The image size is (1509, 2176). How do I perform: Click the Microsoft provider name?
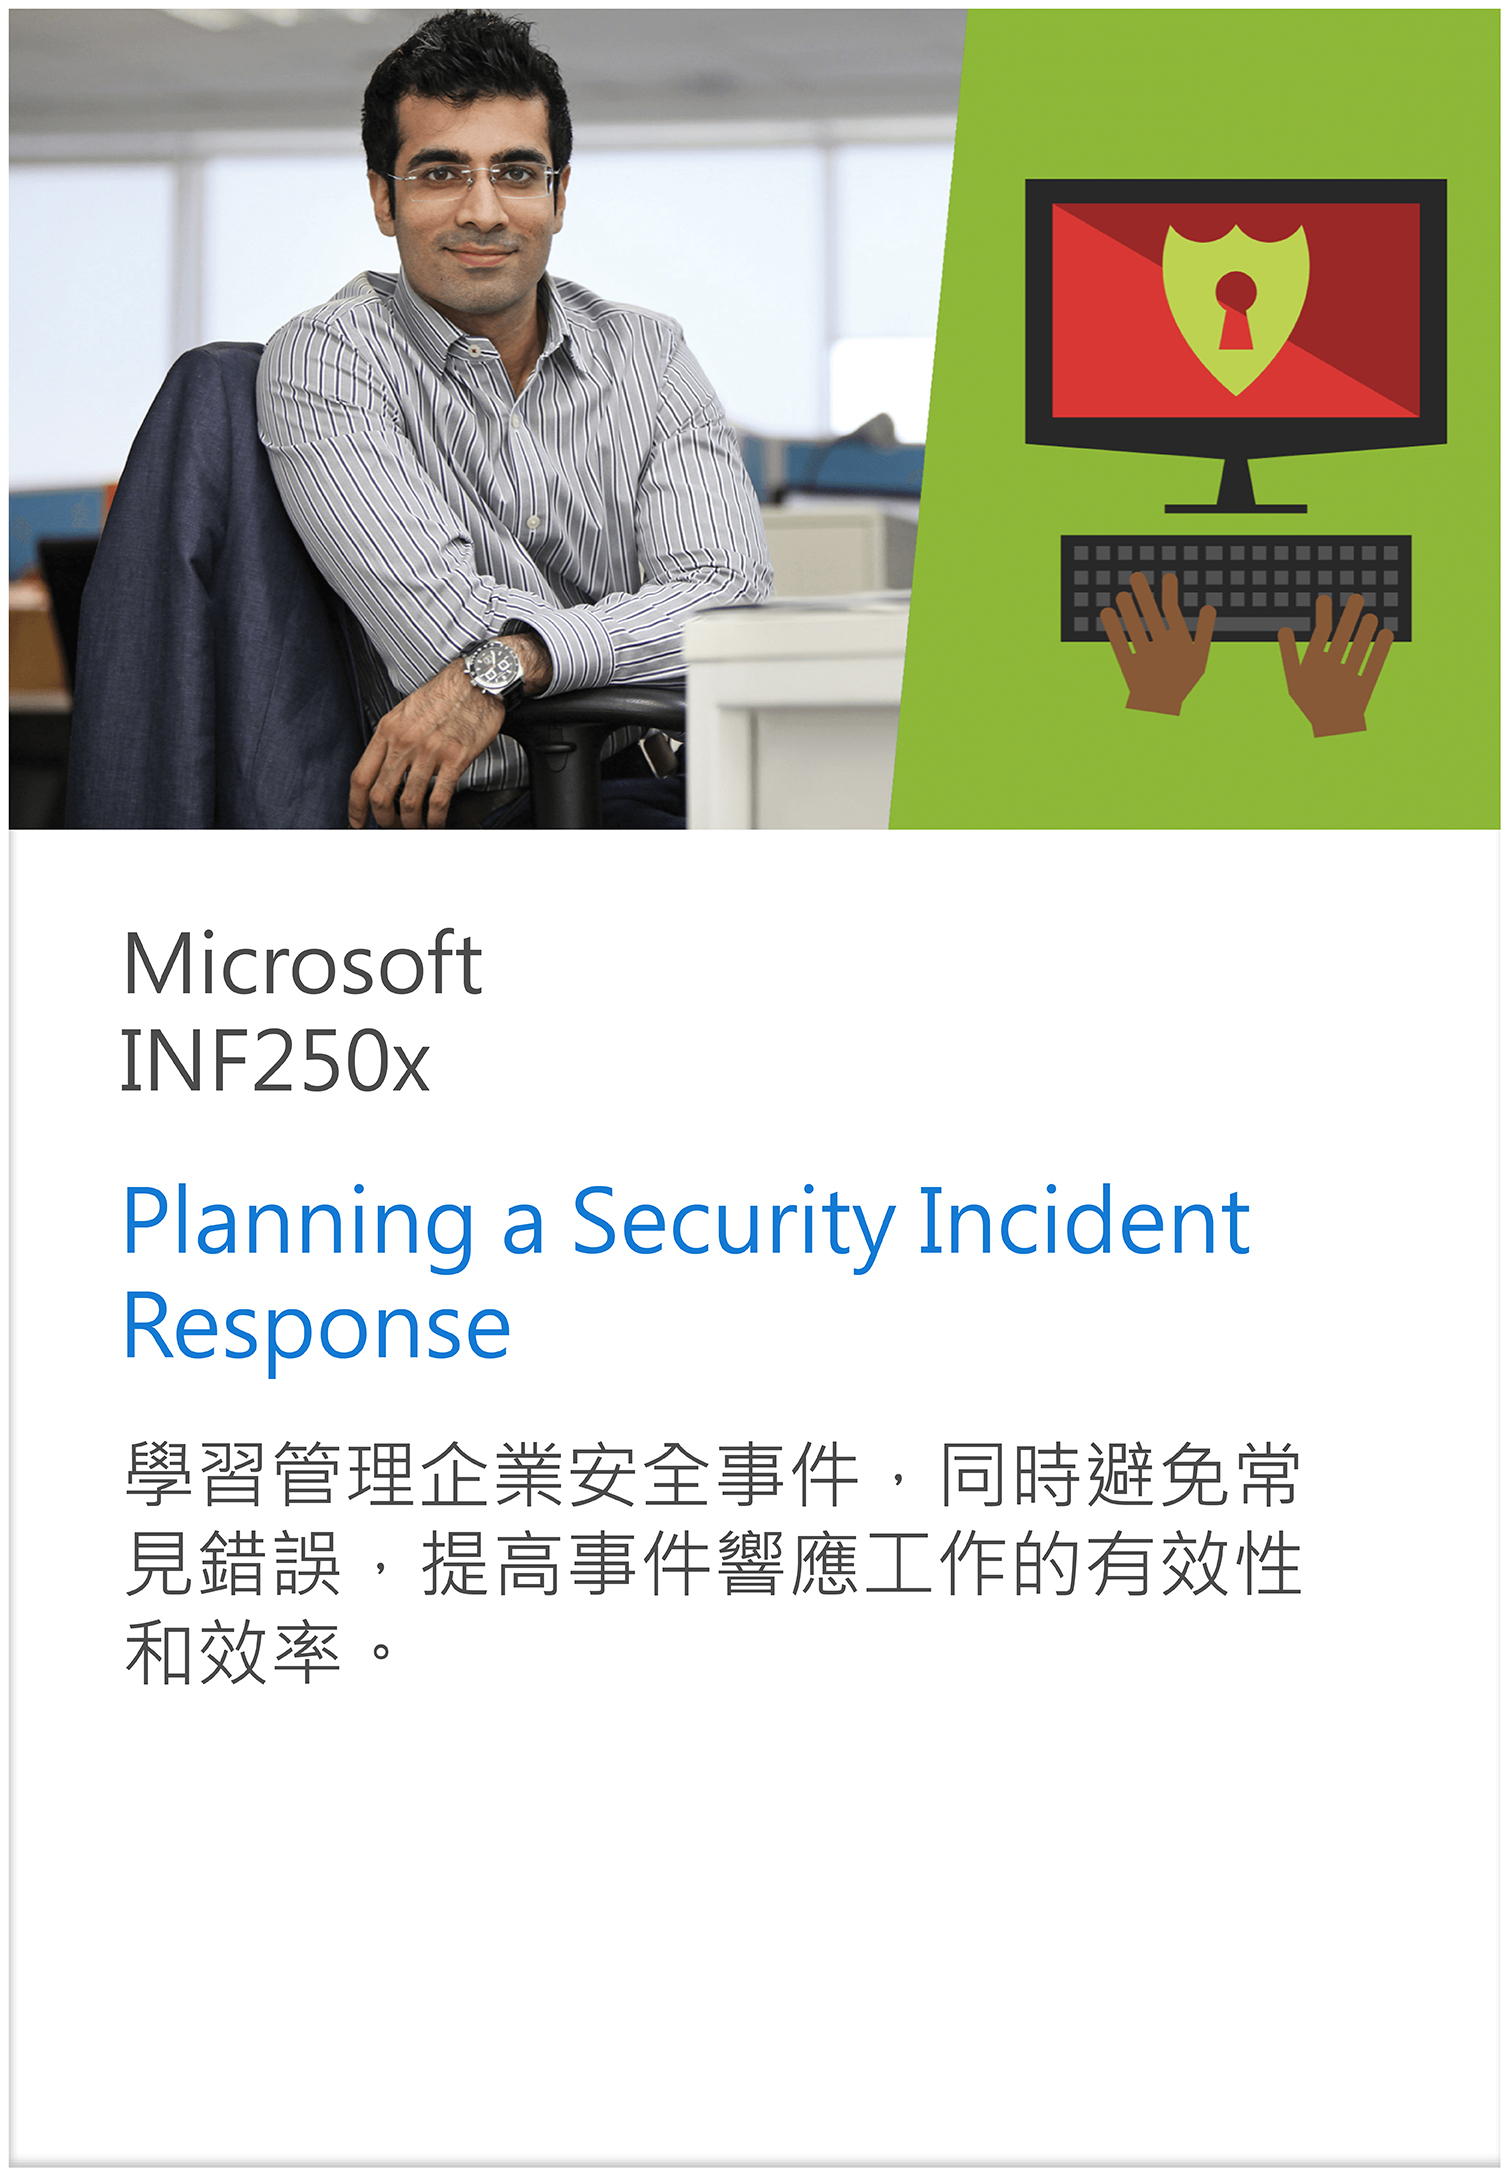point(302,963)
